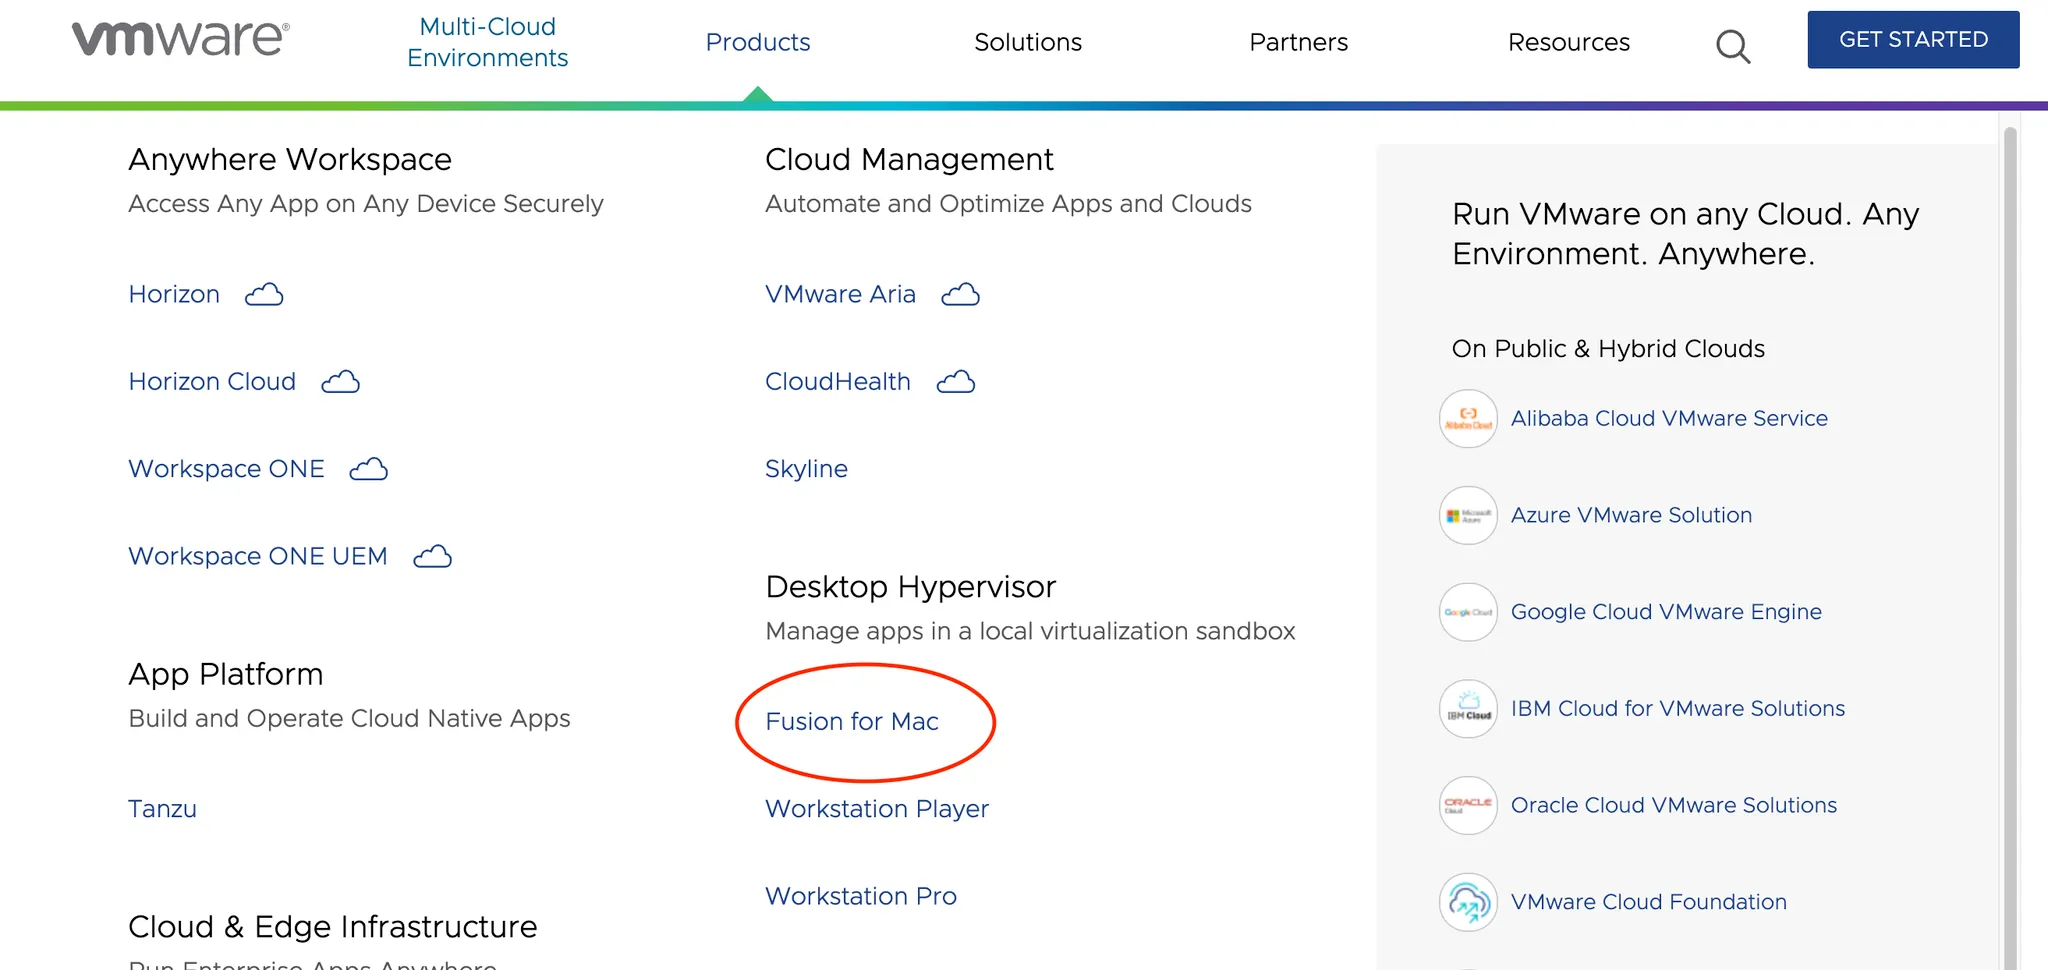Click the VMware Cloud Foundation logo icon

click(1468, 902)
